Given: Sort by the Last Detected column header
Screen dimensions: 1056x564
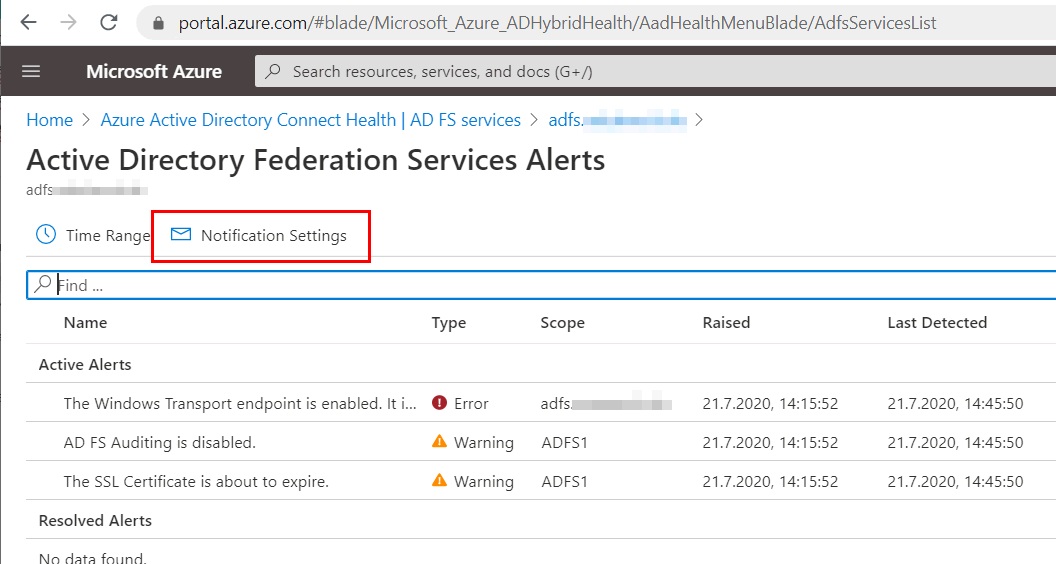Looking at the screenshot, I should tap(937, 323).
